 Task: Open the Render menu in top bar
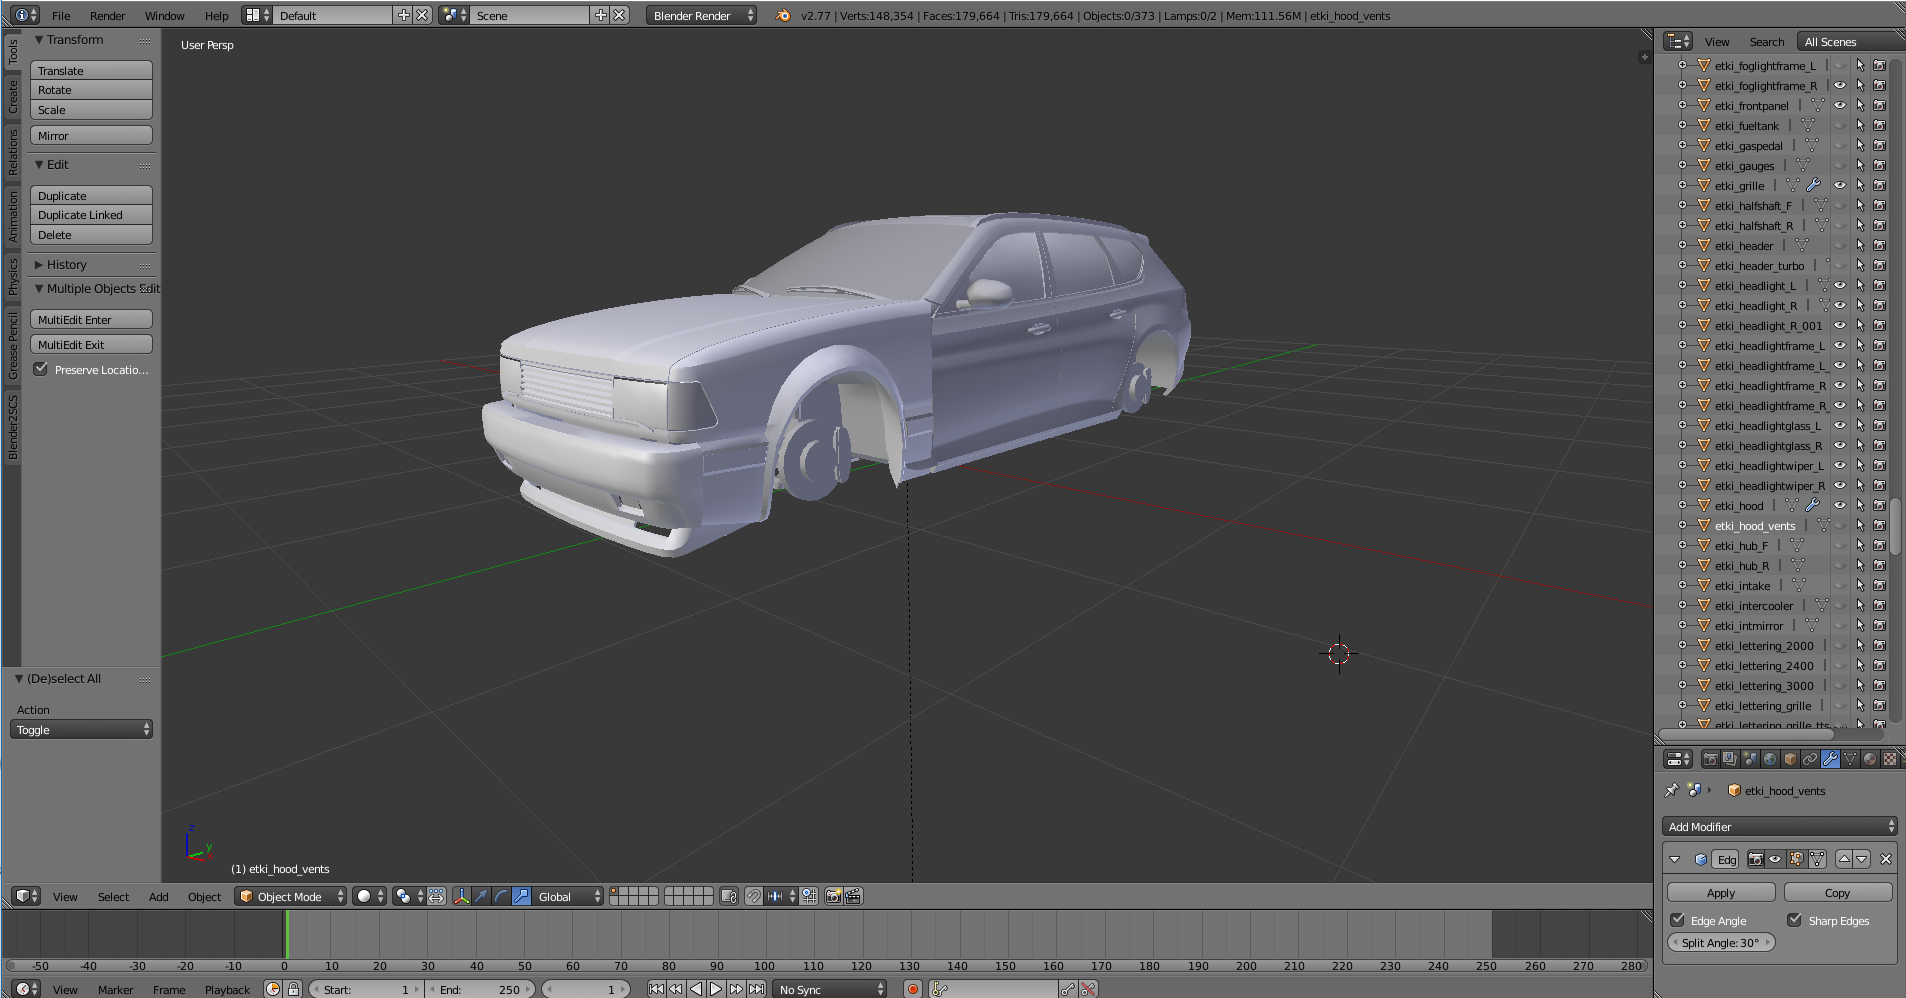(107, 16)
